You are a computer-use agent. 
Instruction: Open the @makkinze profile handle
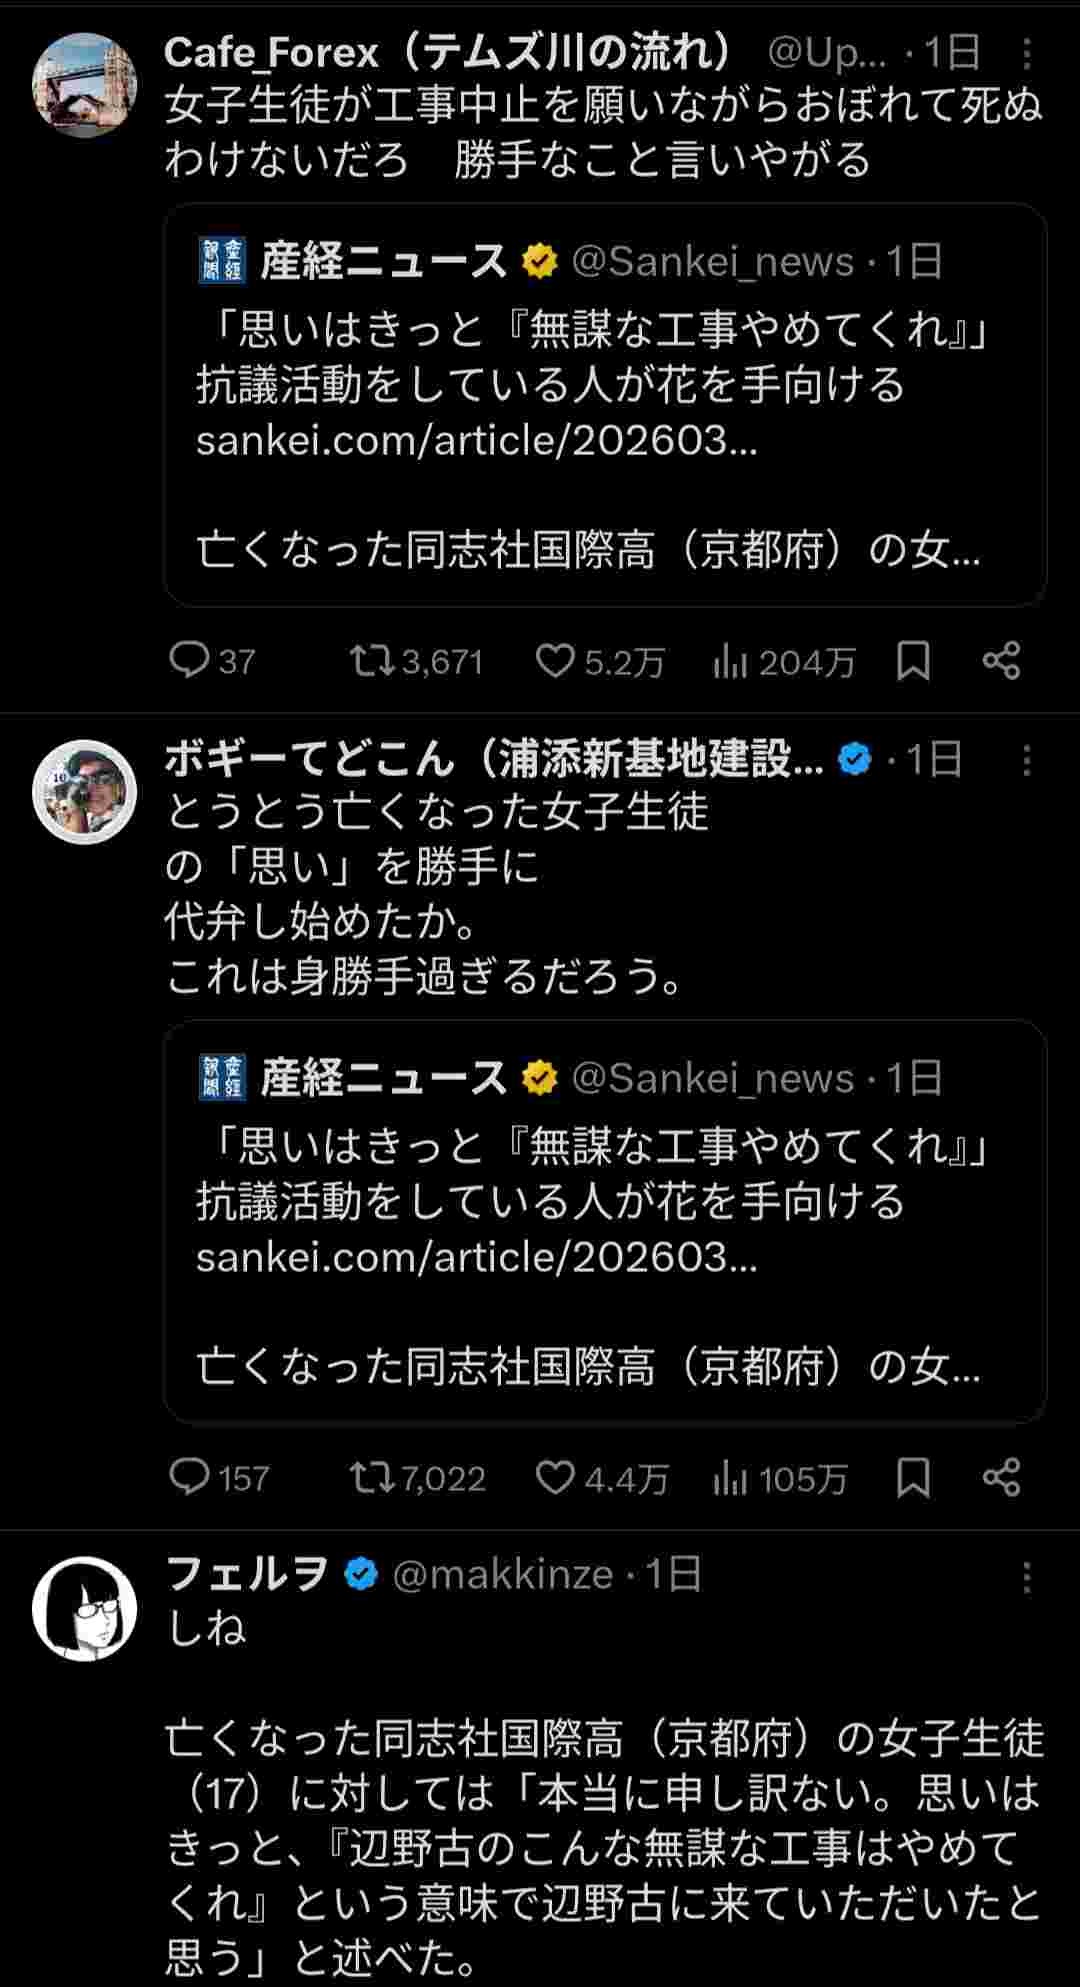[x=502, y=1575]
